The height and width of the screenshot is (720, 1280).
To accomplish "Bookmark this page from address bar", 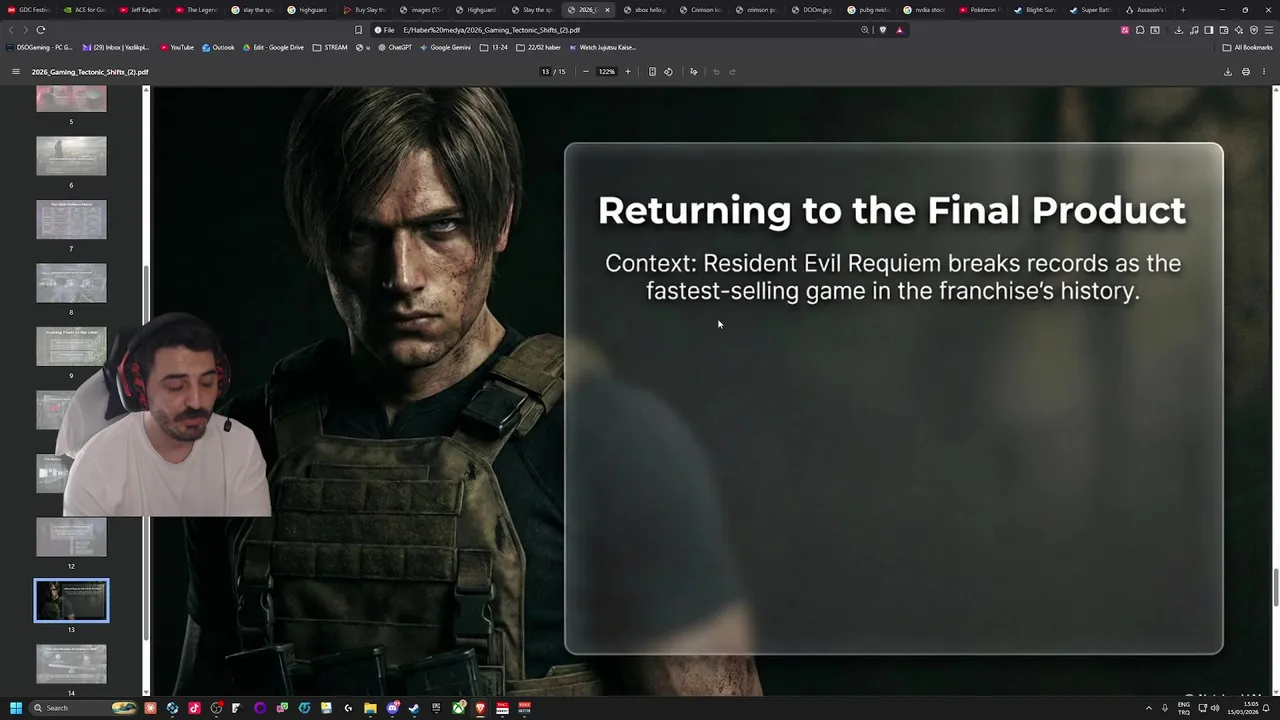I will click(x=359, y=30).
